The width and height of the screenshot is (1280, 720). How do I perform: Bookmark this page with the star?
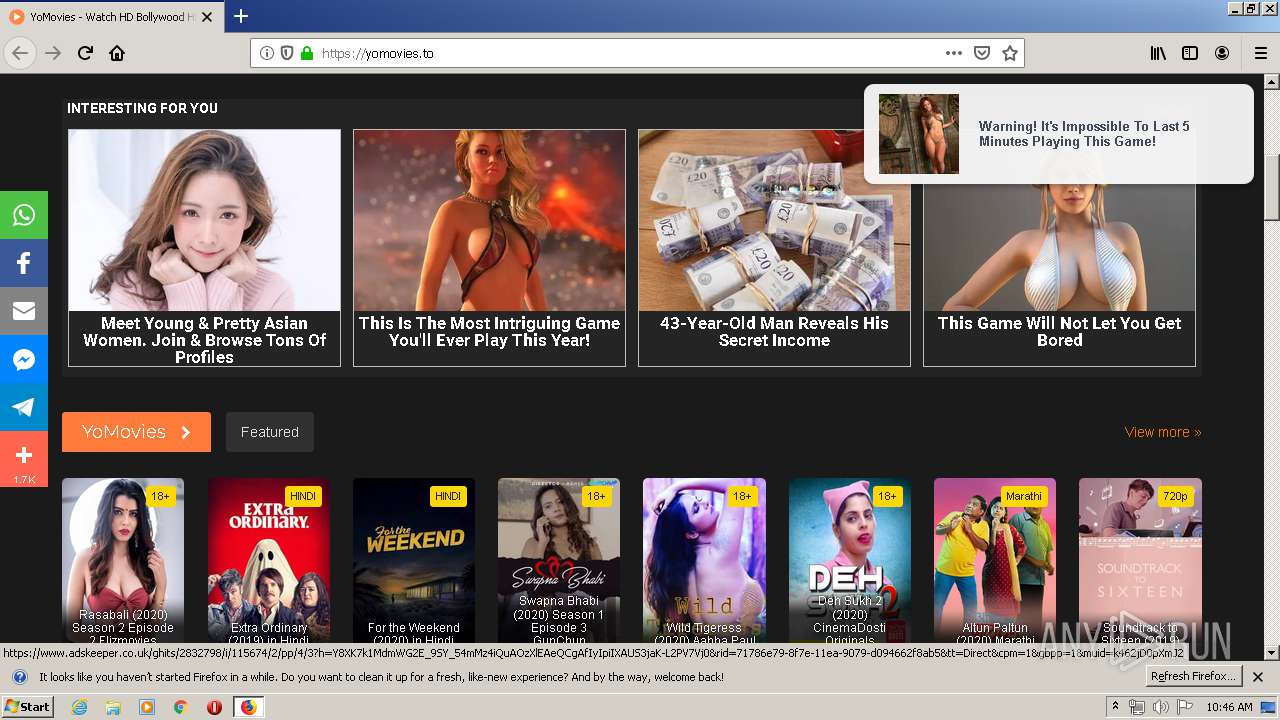[1010, 53]
